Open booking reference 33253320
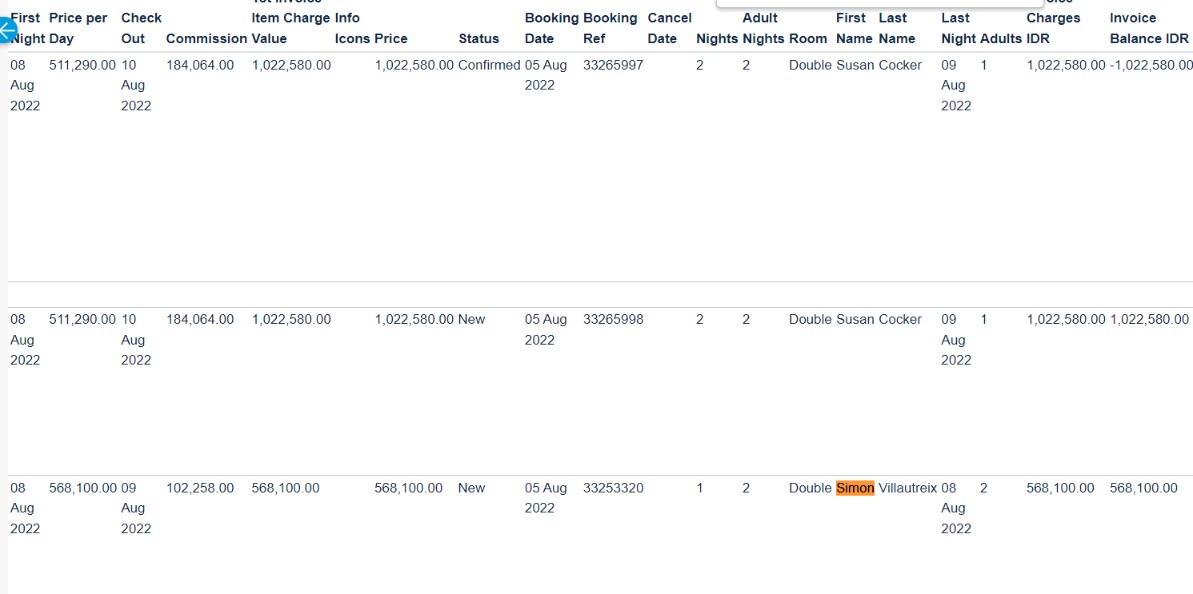The image size is (1193, 594). tap(611, 487)
